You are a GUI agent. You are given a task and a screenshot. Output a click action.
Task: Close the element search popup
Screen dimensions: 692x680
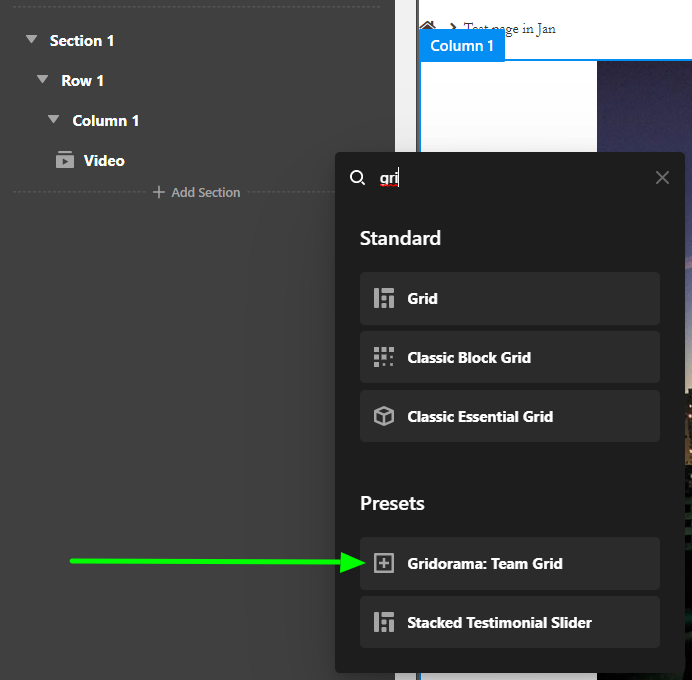click(662, 178)
